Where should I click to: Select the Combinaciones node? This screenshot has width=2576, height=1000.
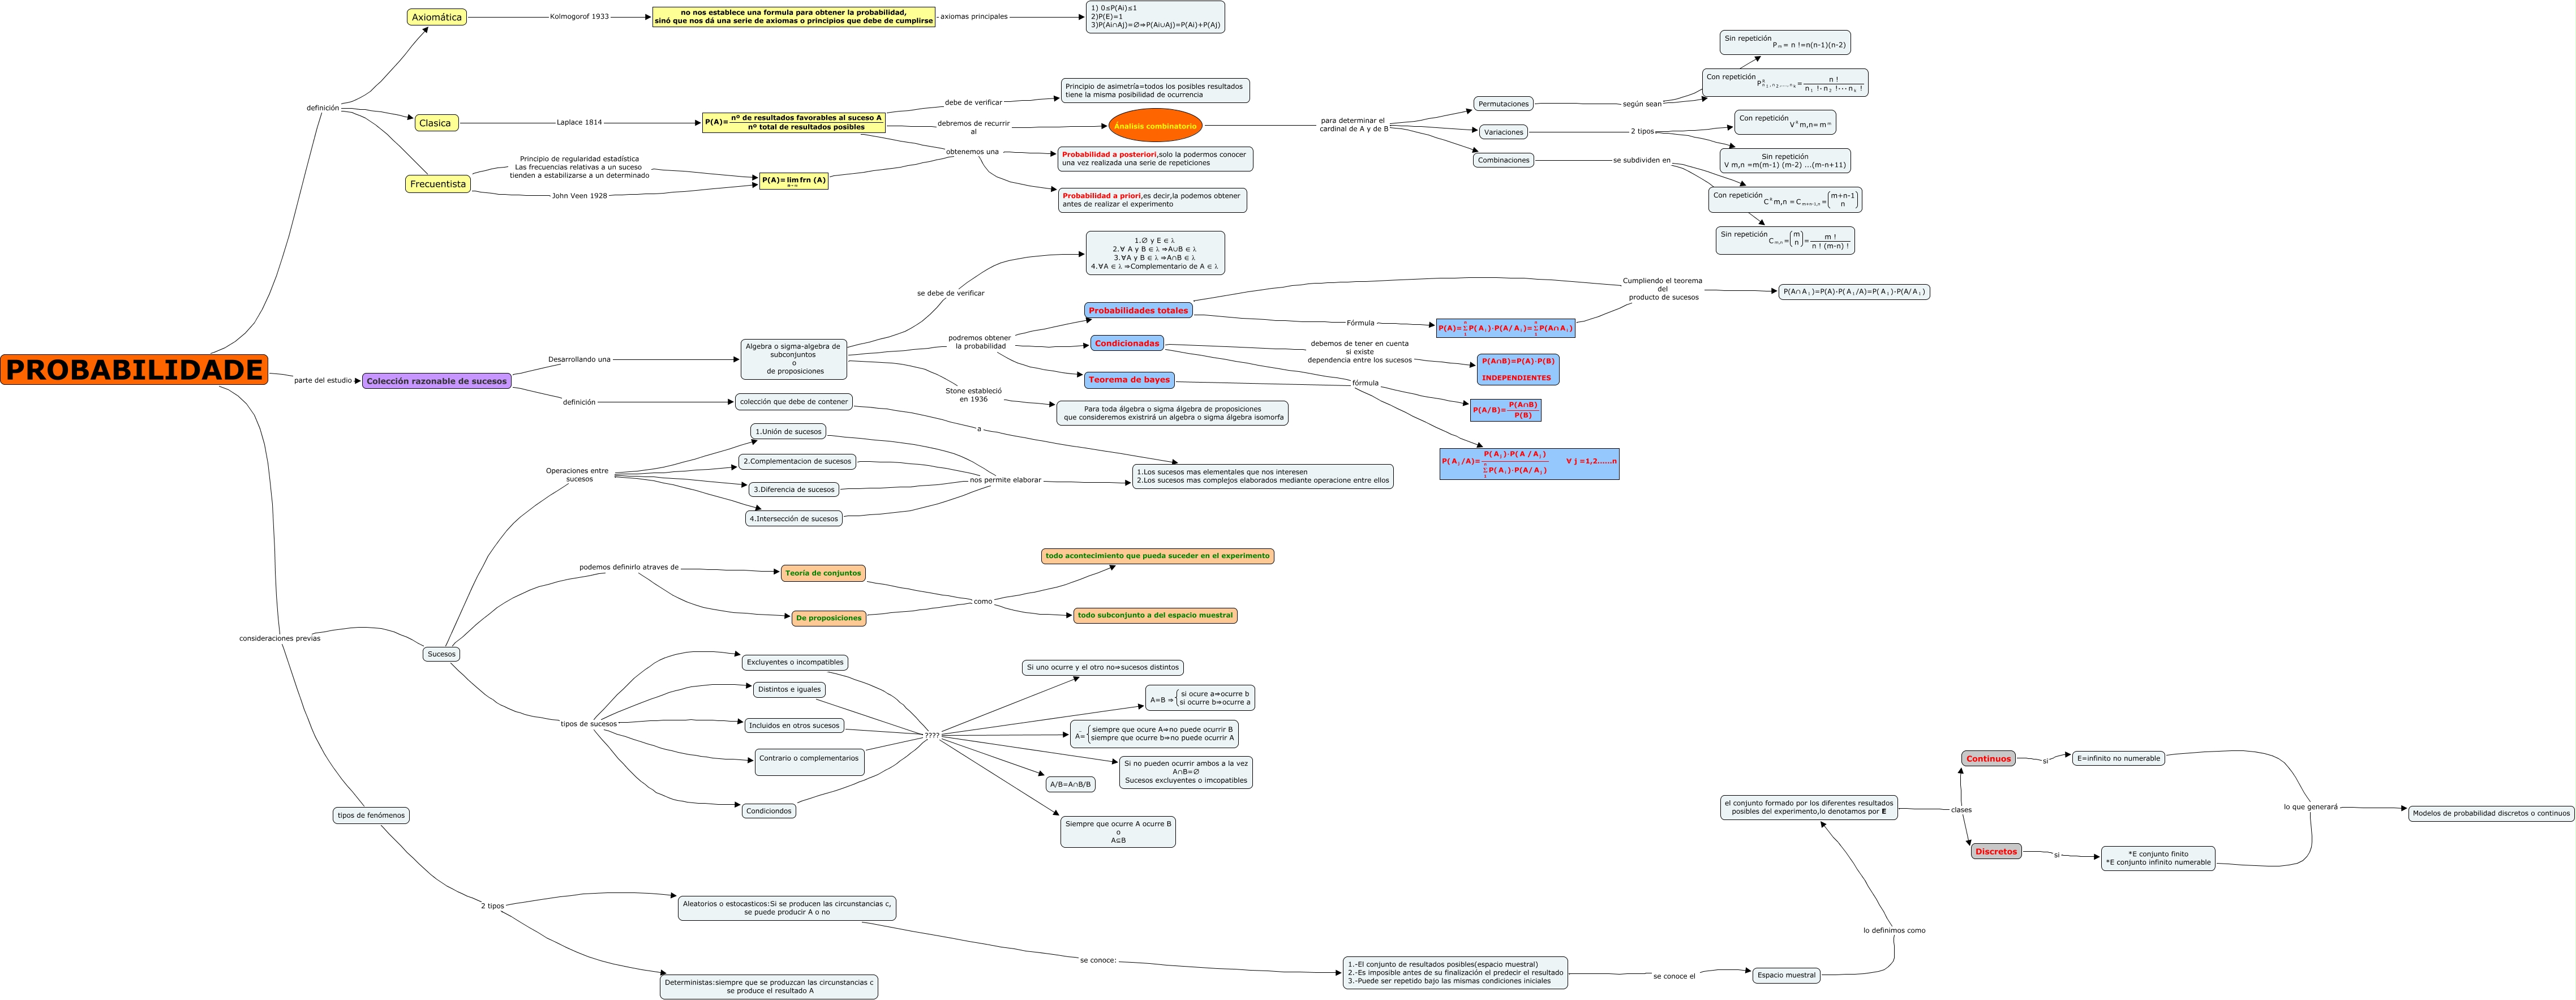(x=1503, y=160)
